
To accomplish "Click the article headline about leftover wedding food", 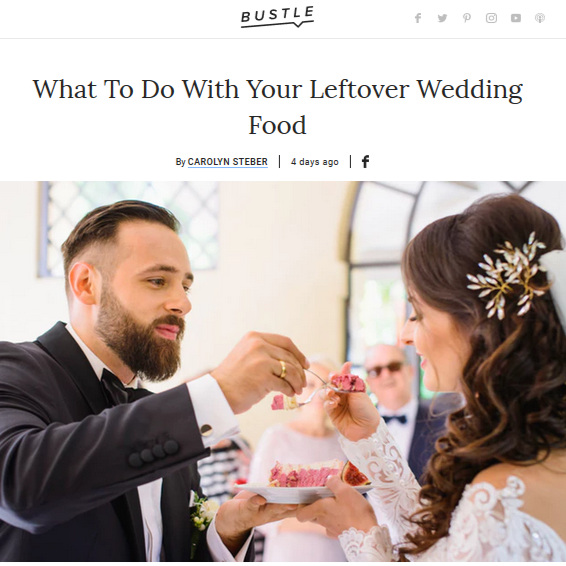I will [278, 107].
